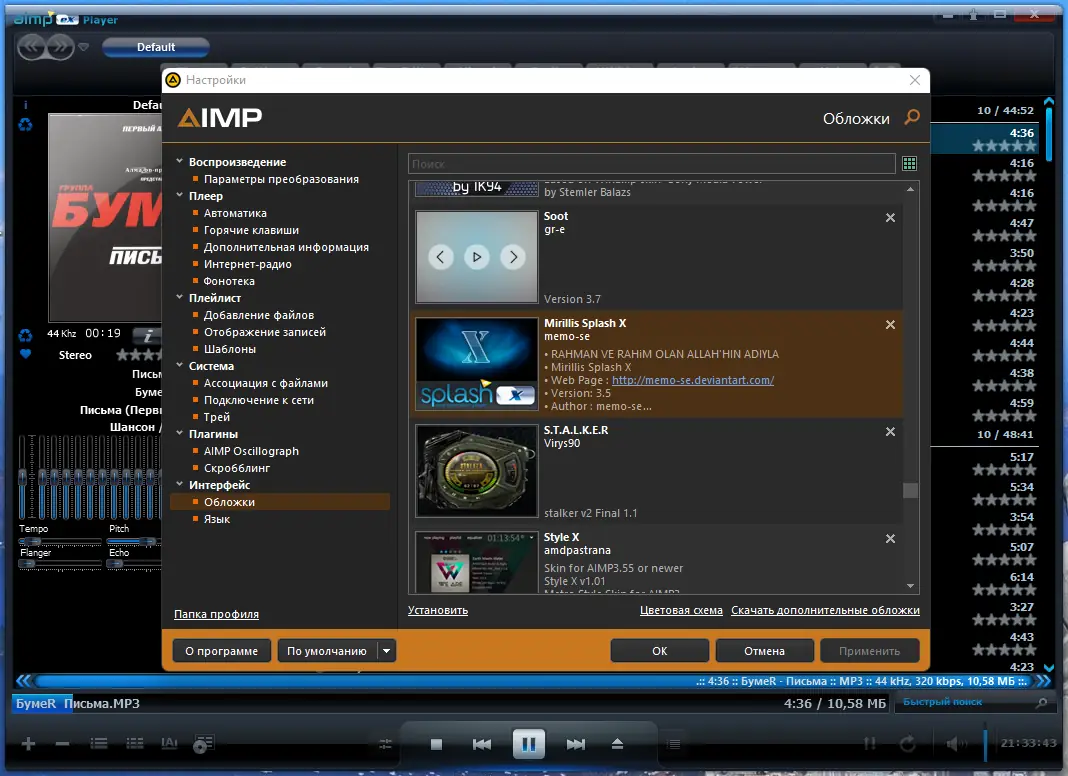
Task: Click the Поиск skin search field
Action: 651,164
